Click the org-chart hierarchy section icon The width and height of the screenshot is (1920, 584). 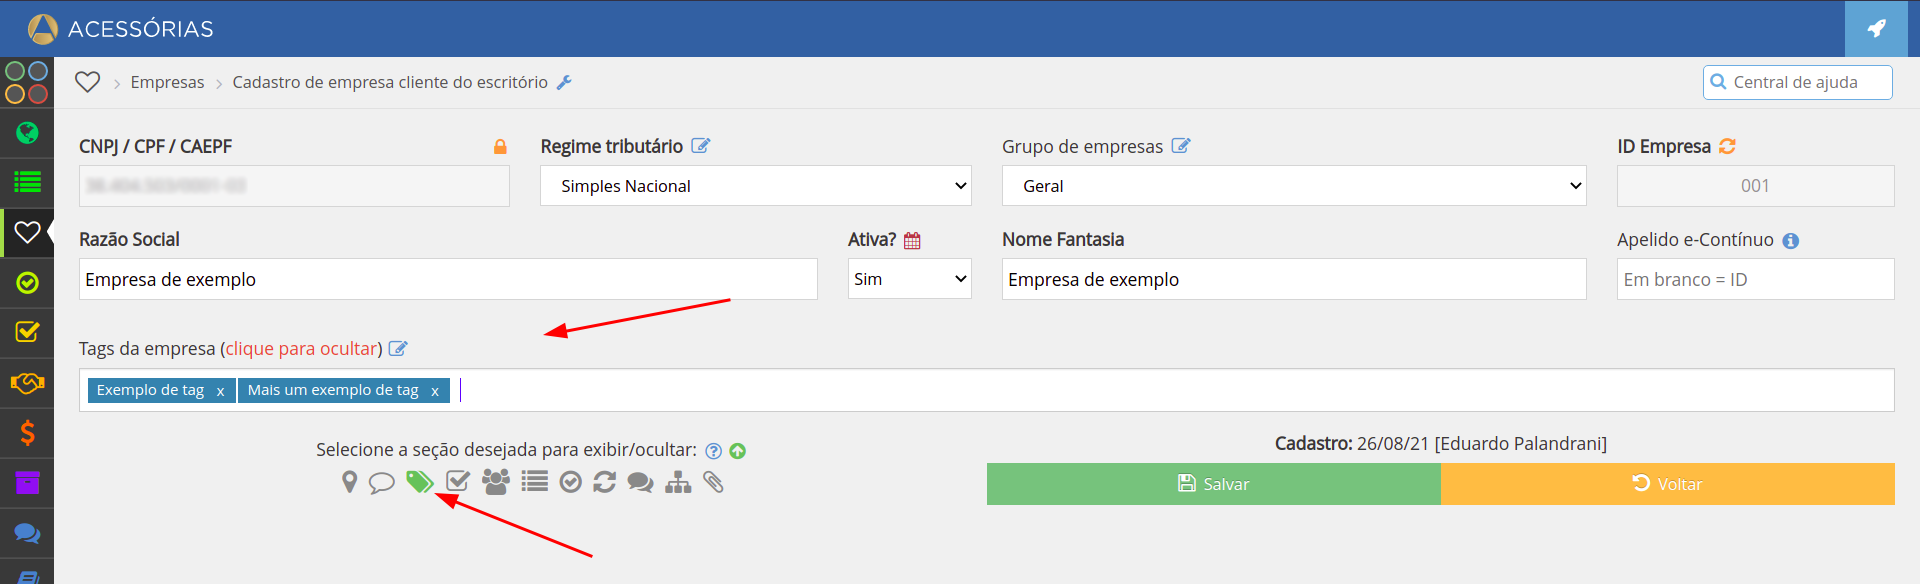(x=678, y=482)
